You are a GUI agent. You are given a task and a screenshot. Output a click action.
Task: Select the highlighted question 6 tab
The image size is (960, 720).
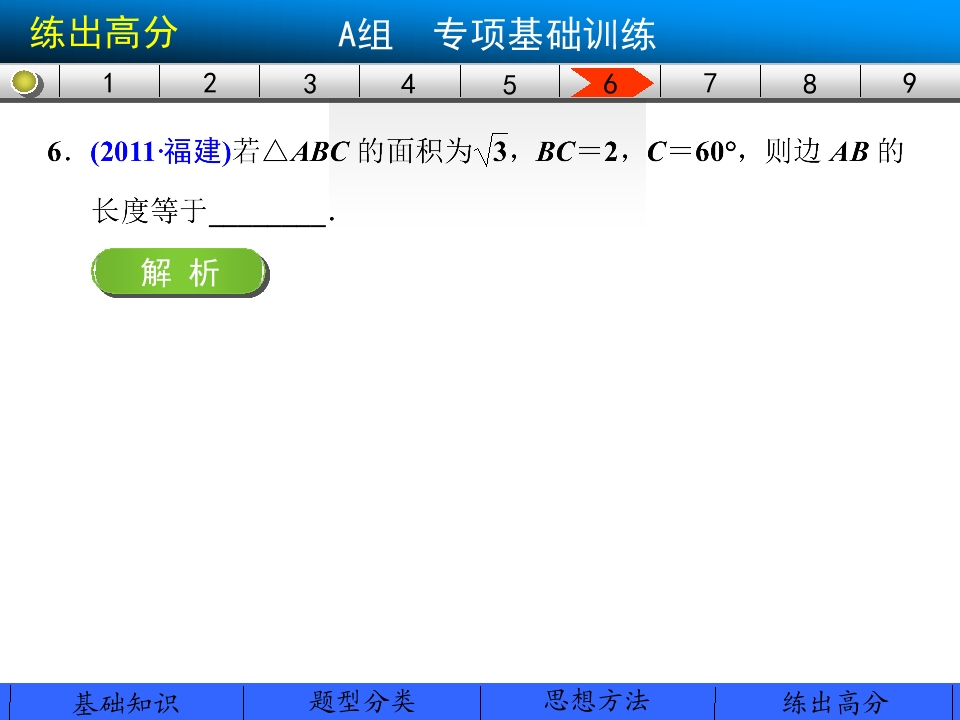click(x=611, y=83)
